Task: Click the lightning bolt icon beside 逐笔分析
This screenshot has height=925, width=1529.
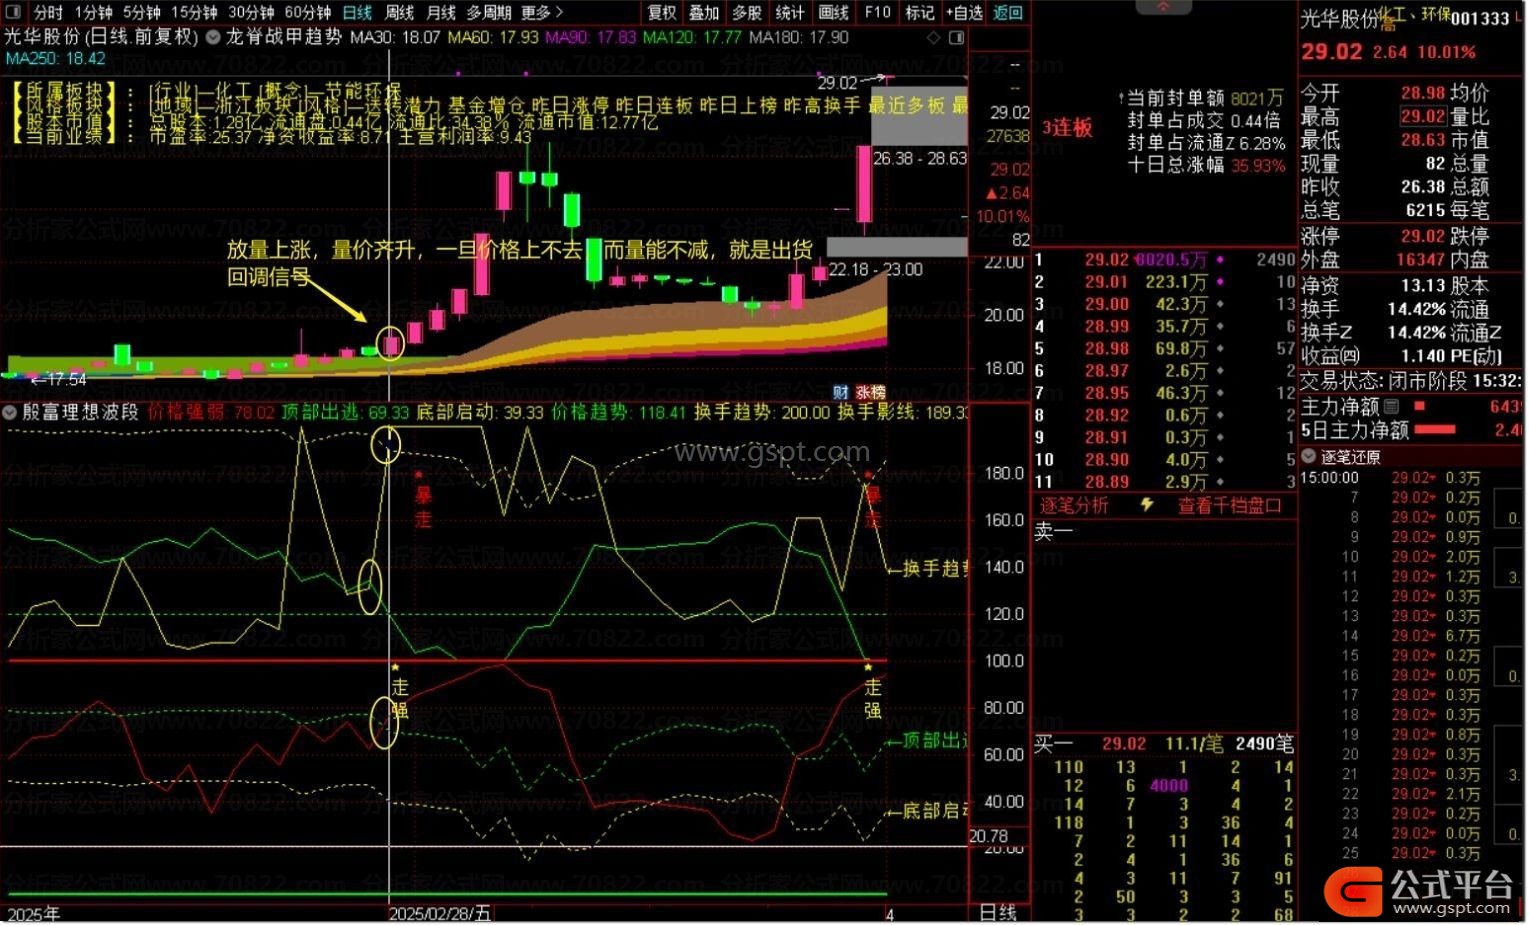Action: (1147, 505)
